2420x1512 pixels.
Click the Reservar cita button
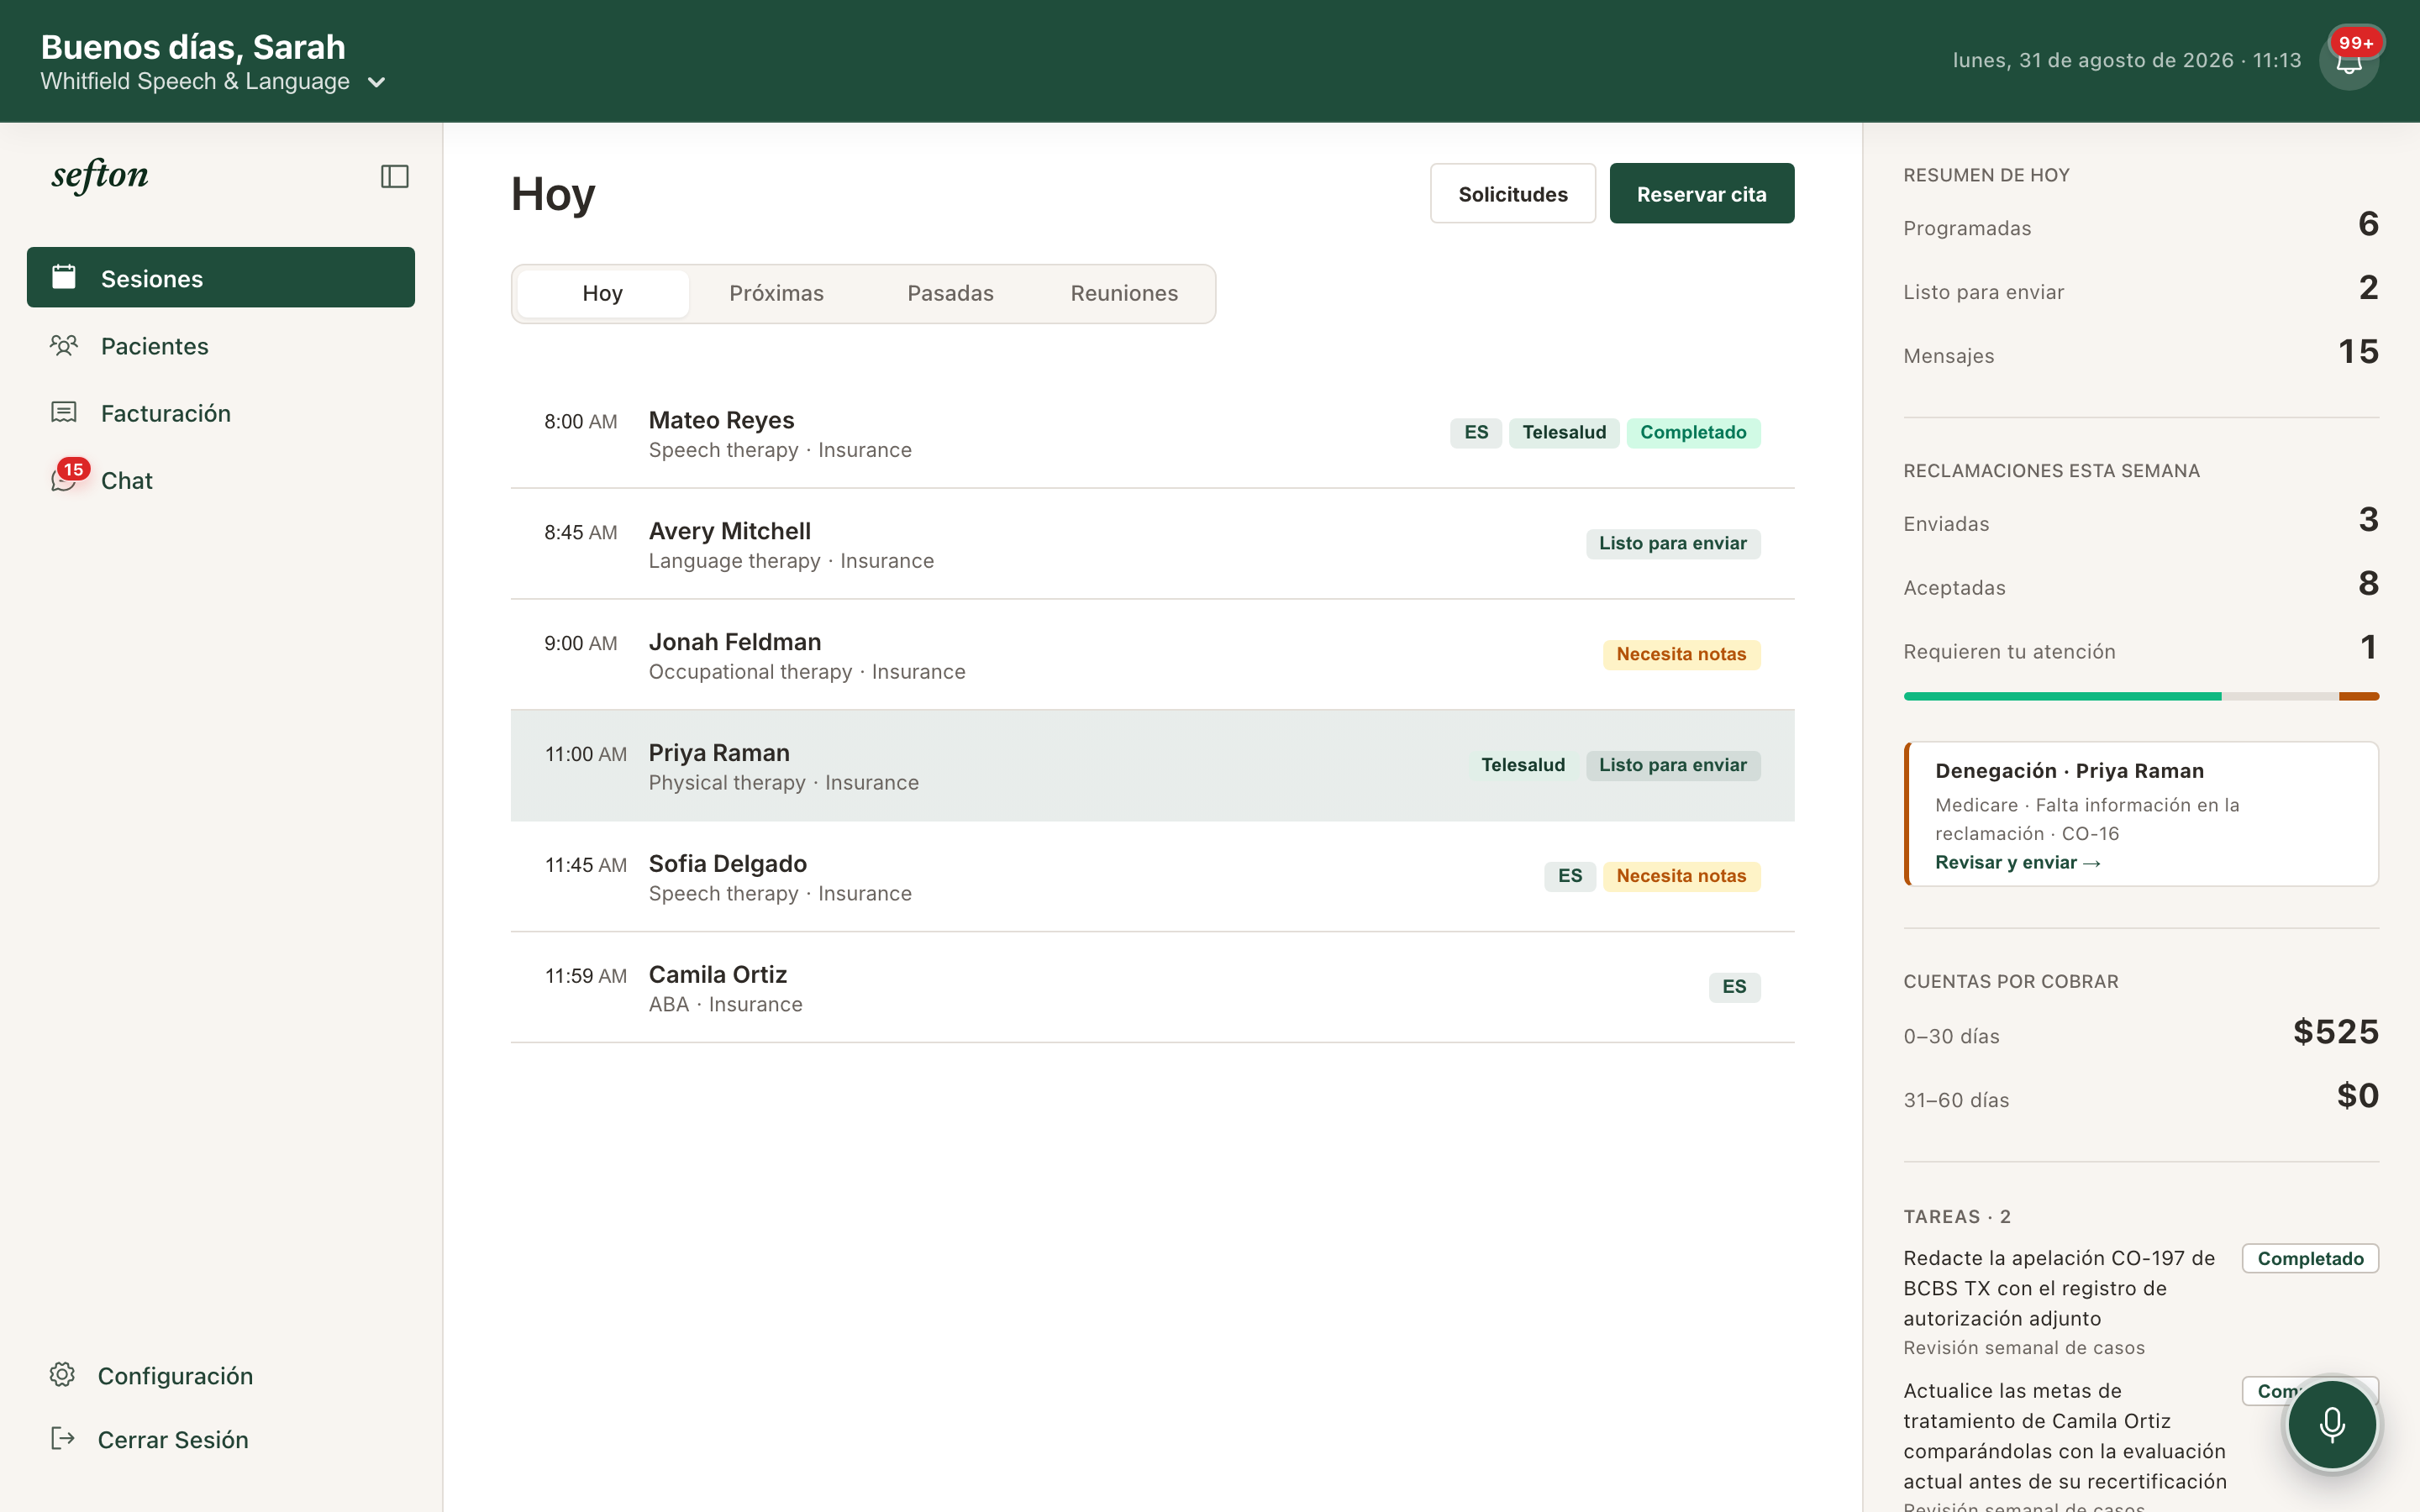(1701, 194)
